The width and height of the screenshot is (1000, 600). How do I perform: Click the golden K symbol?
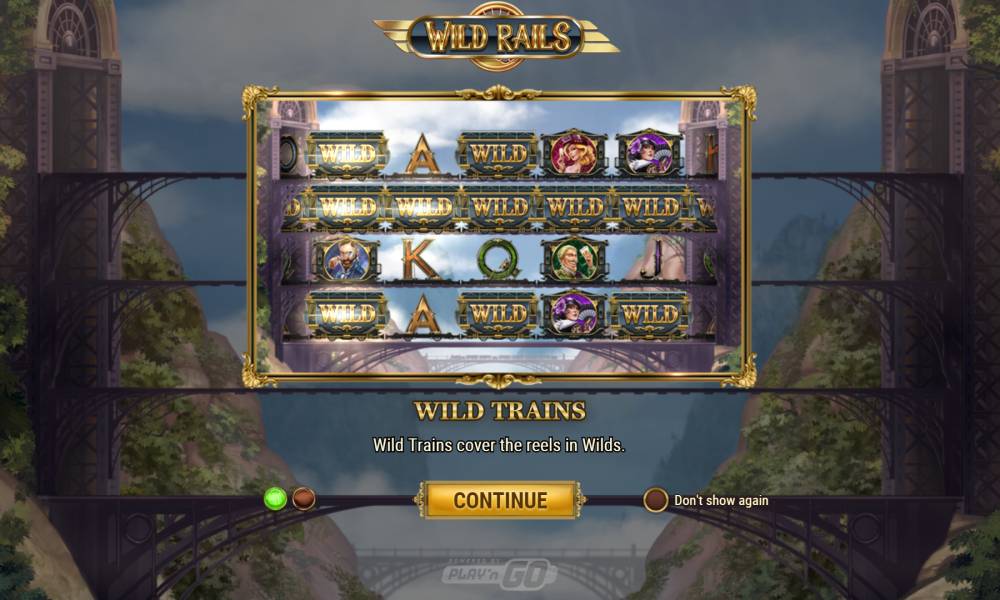point(420,260)
